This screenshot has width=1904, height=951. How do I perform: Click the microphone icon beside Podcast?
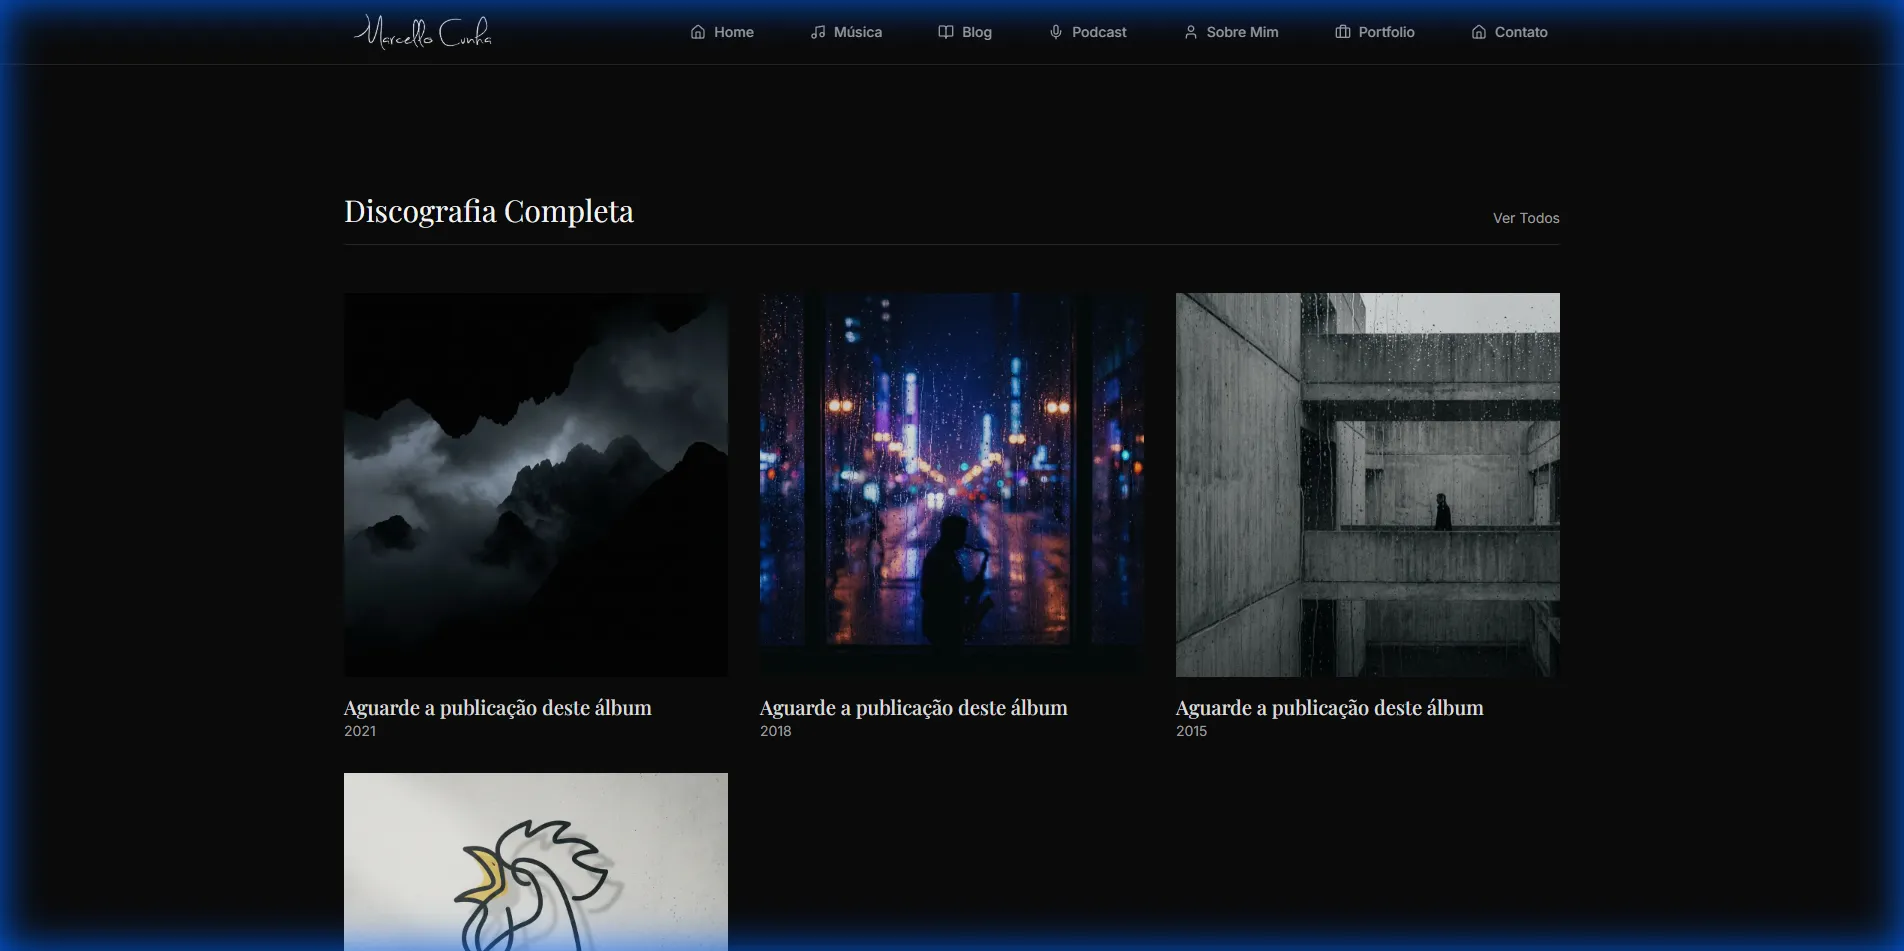(x=1056, y=32)
